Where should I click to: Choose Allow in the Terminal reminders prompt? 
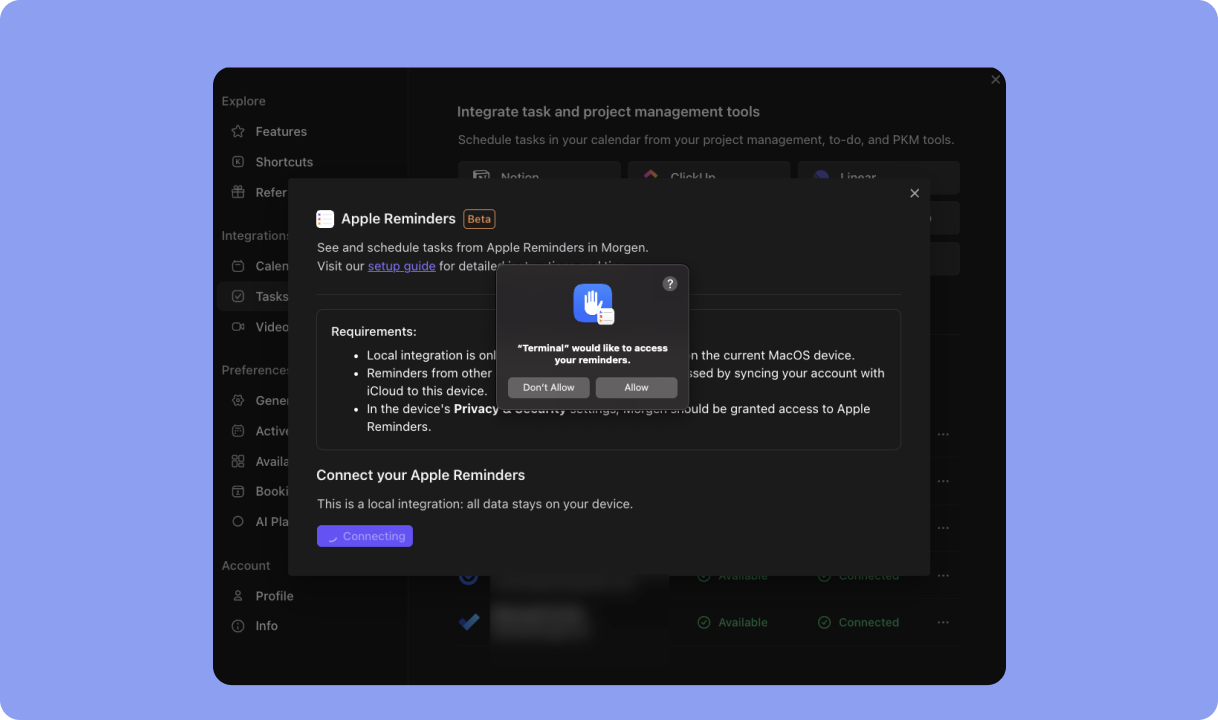[636, 387]
